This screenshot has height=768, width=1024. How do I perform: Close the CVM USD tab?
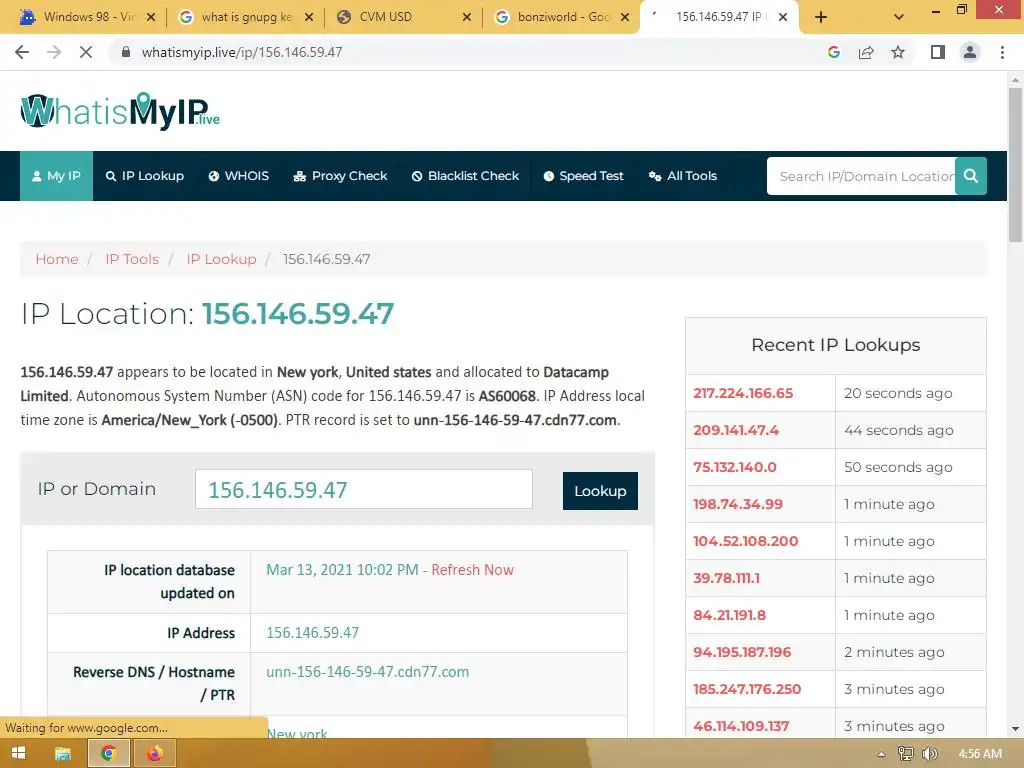tap(467, 17)
